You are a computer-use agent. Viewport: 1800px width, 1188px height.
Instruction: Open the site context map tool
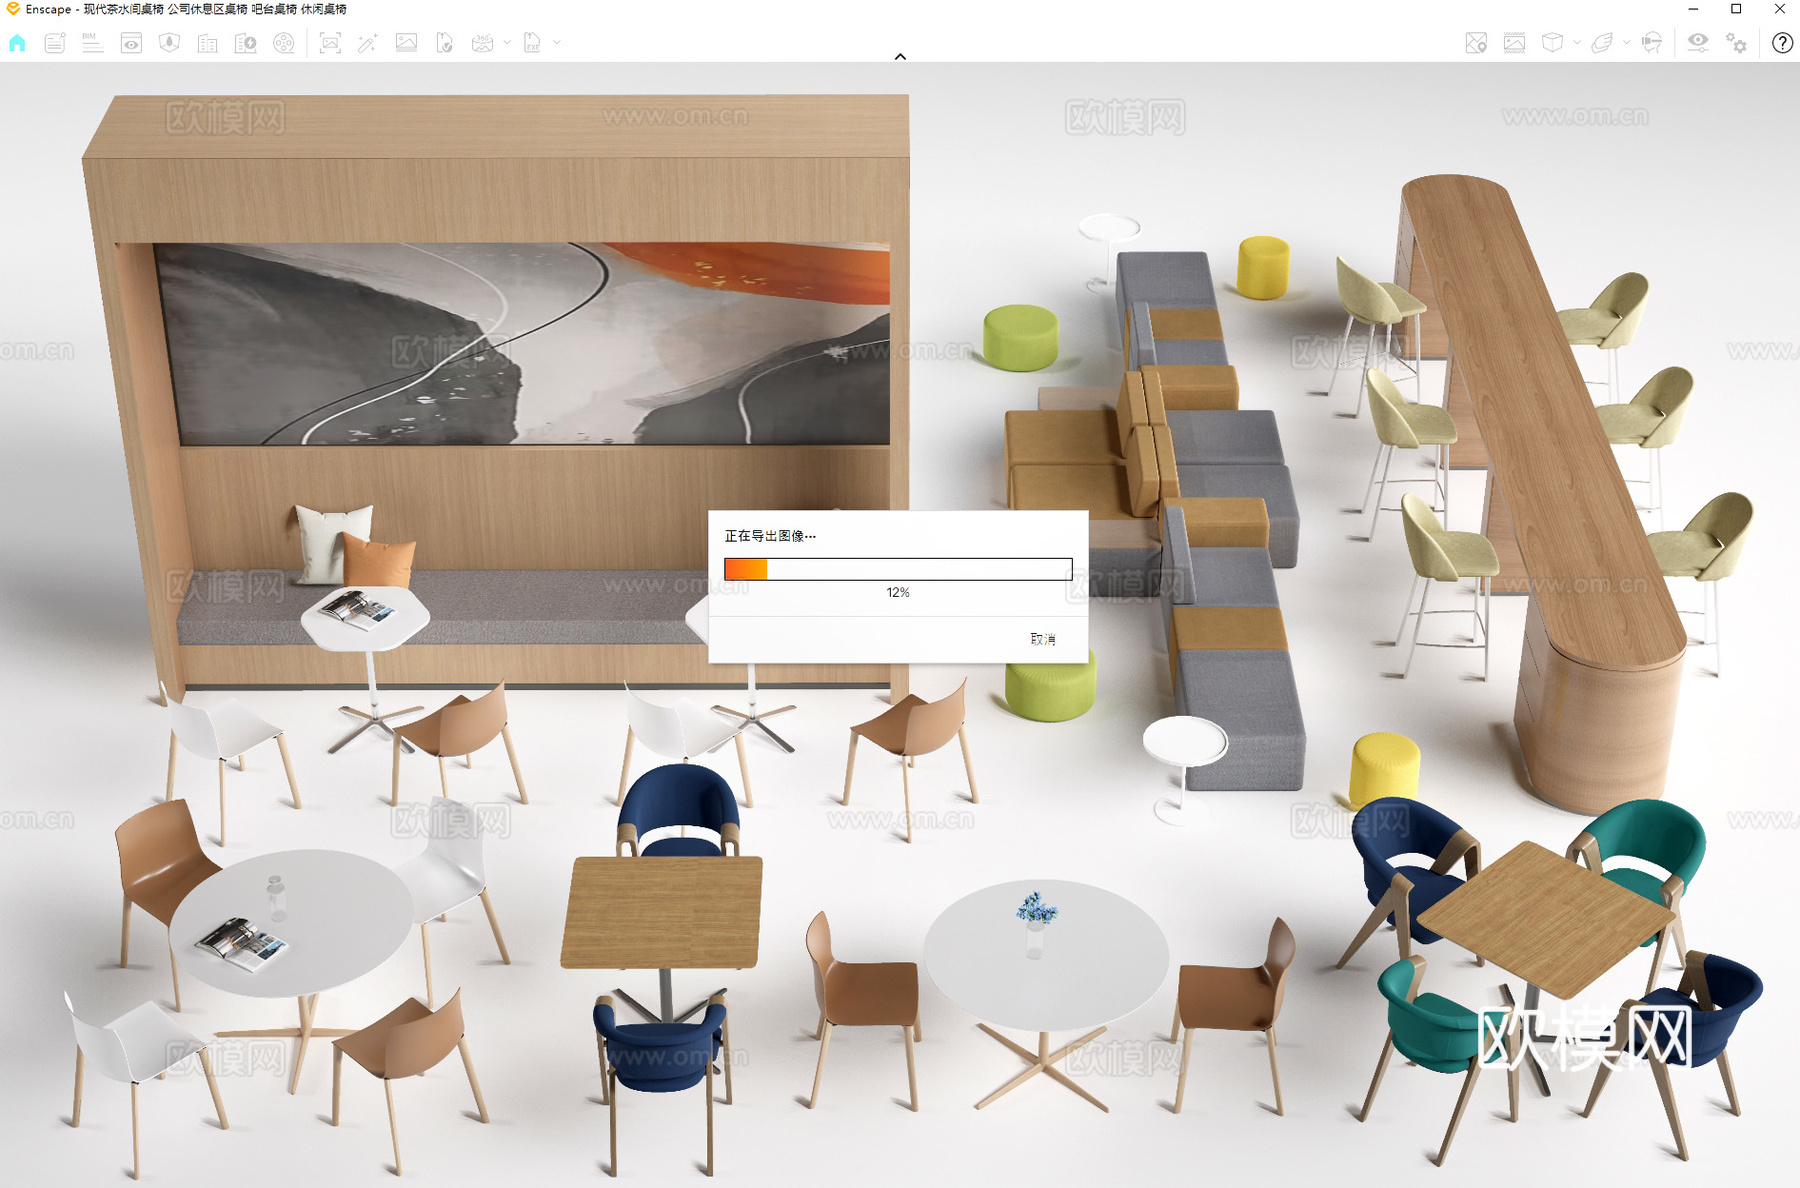click(x=169, y=43)
